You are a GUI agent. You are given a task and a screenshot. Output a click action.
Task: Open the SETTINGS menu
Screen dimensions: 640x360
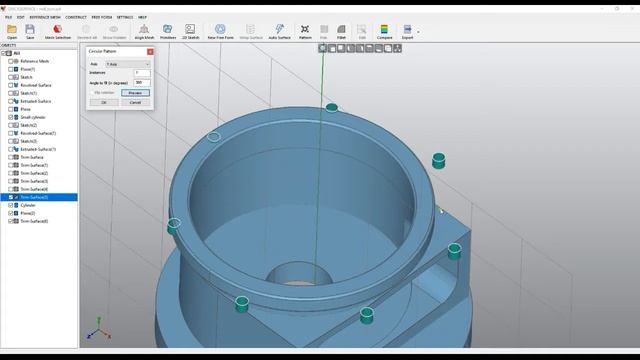pos(125,17)
